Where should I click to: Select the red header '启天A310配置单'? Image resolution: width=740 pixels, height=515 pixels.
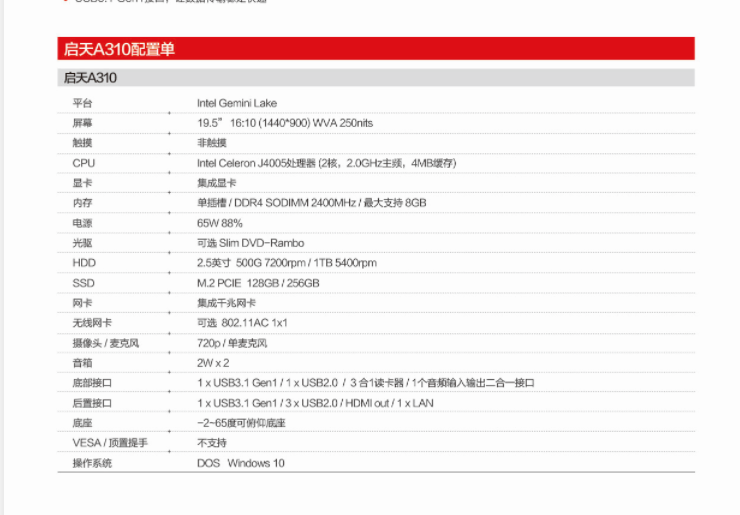(376, 49)
